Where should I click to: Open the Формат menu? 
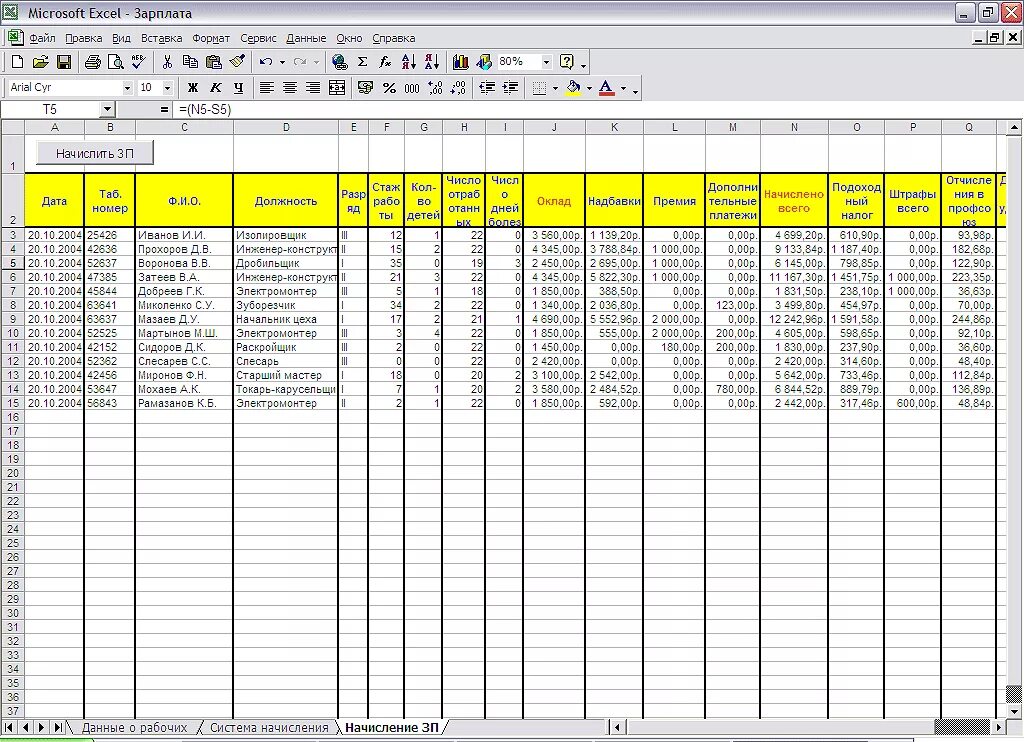coord(211,39)
